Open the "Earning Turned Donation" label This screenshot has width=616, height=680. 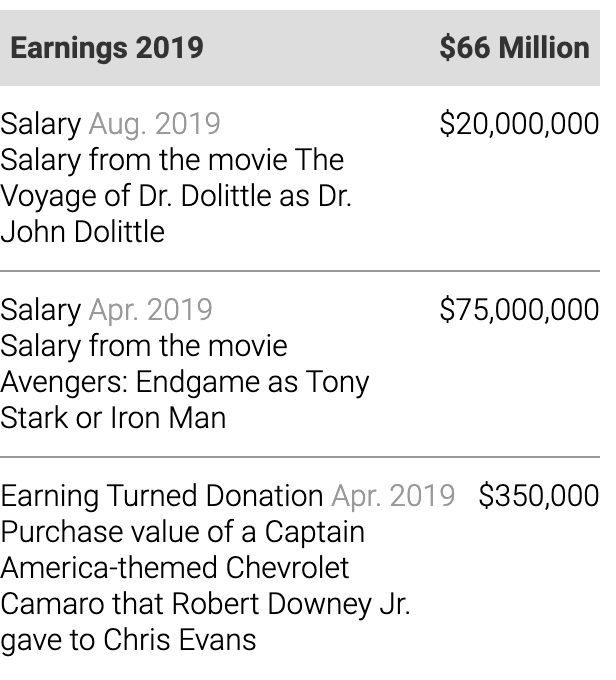[x=161, y=496]
